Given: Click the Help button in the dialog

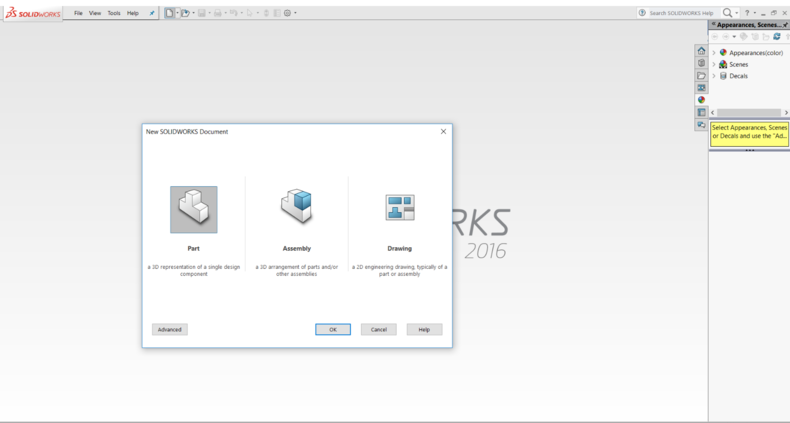Looking at the screenshot, I should pyautogui.click(x=424, y=329).
